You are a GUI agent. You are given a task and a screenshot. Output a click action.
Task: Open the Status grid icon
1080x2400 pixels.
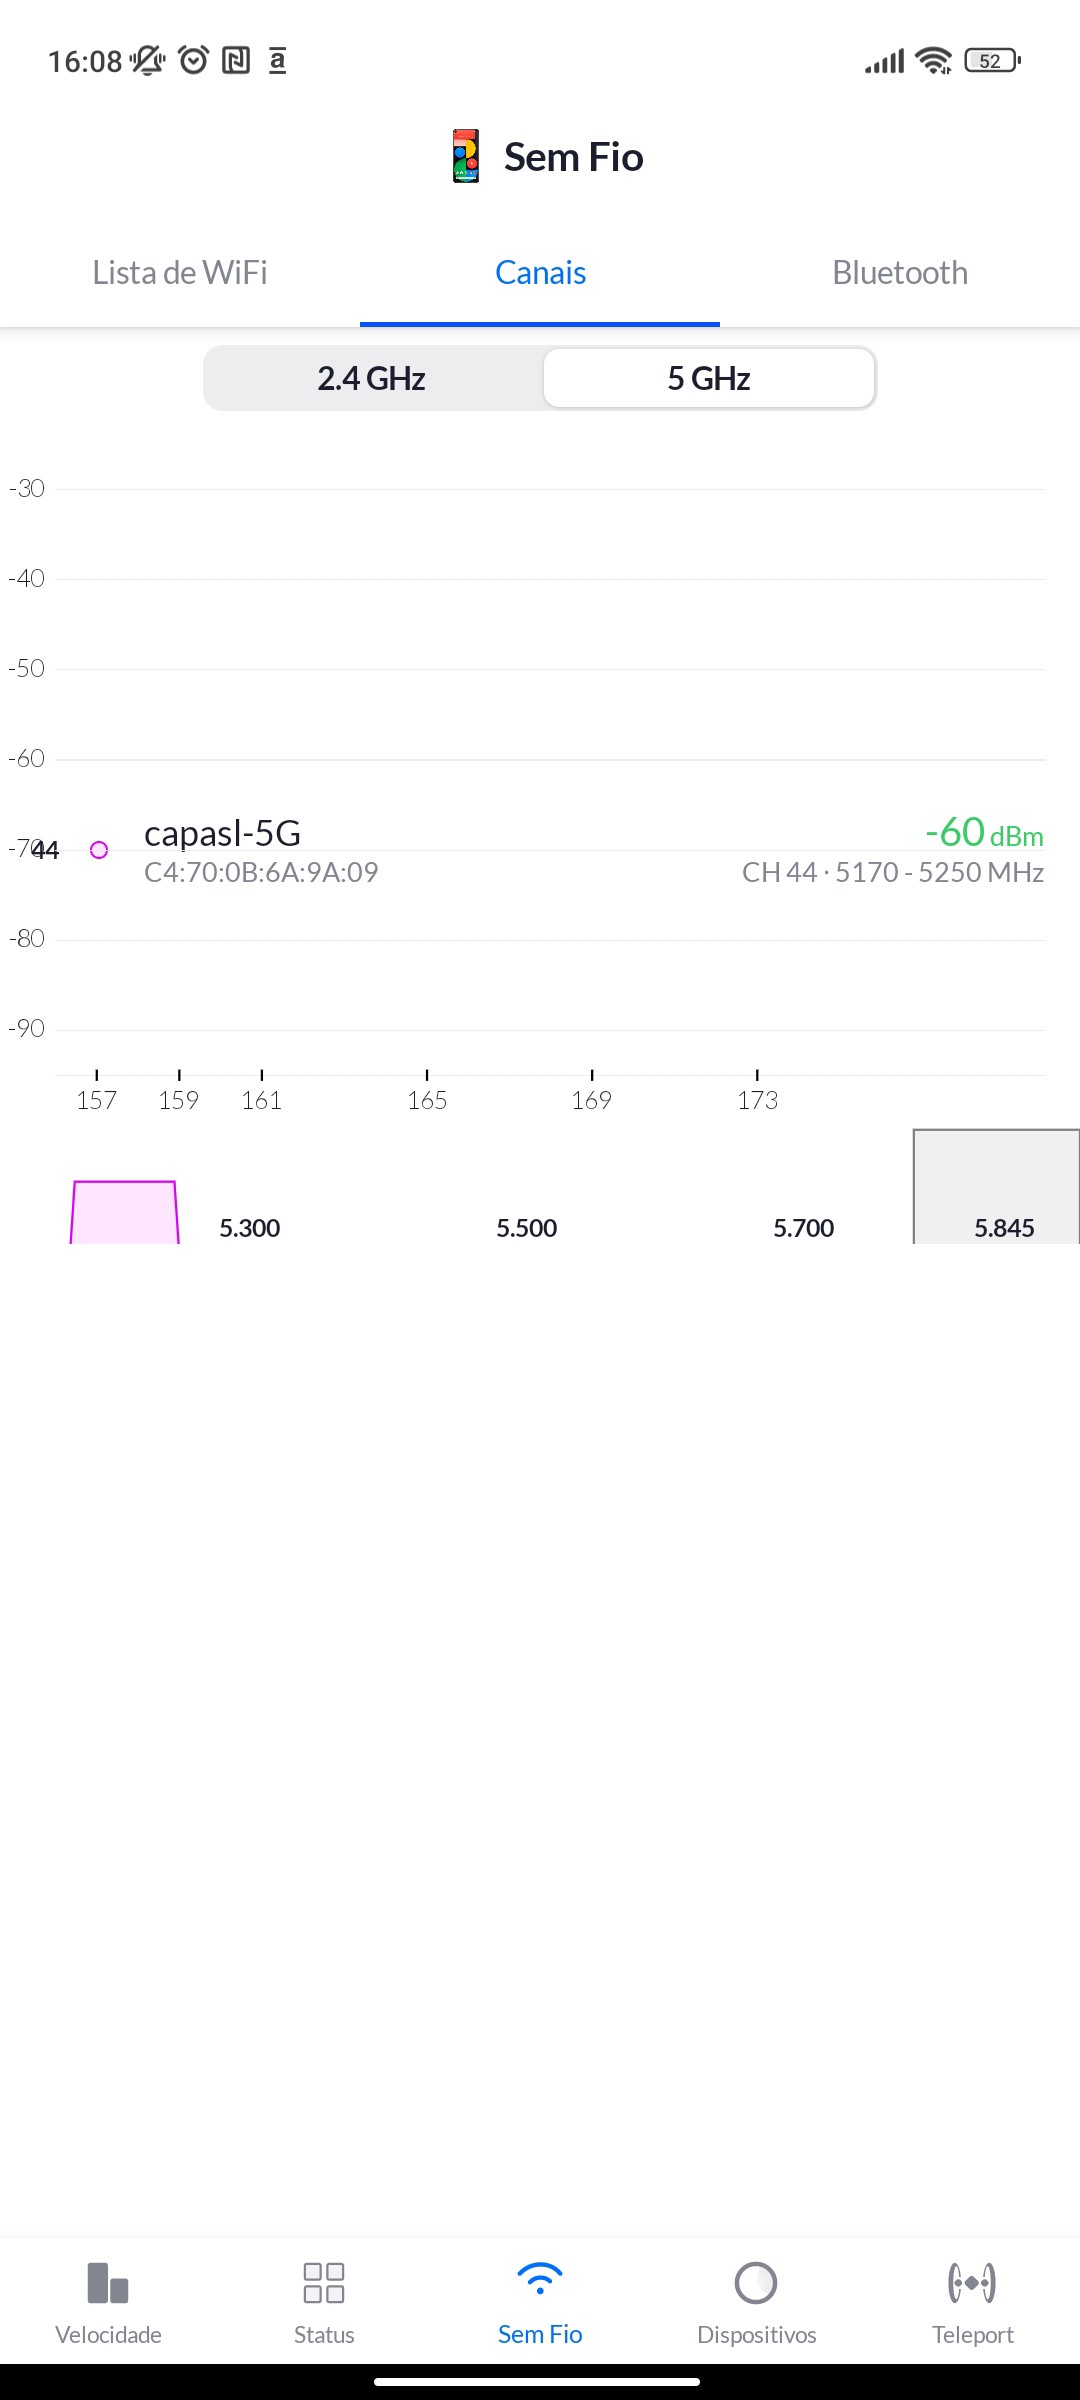(x=324, y=2282)
